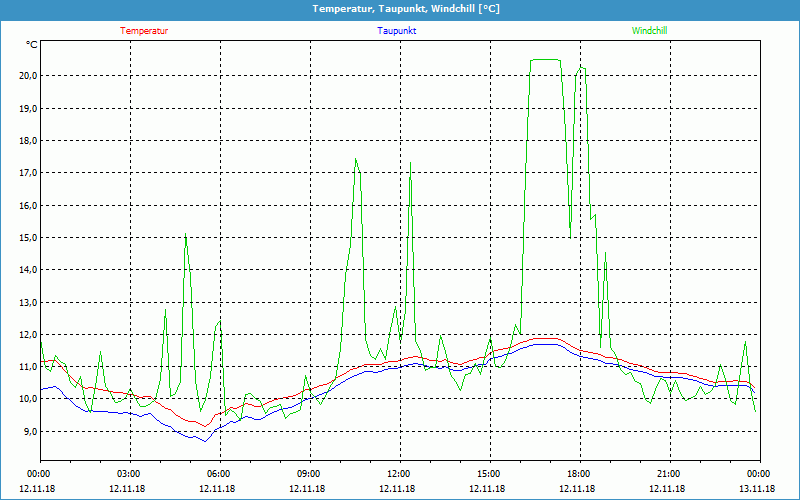Click the green Windchill legend label
Viewport: 800px width, 500px height.
(649, 31)
